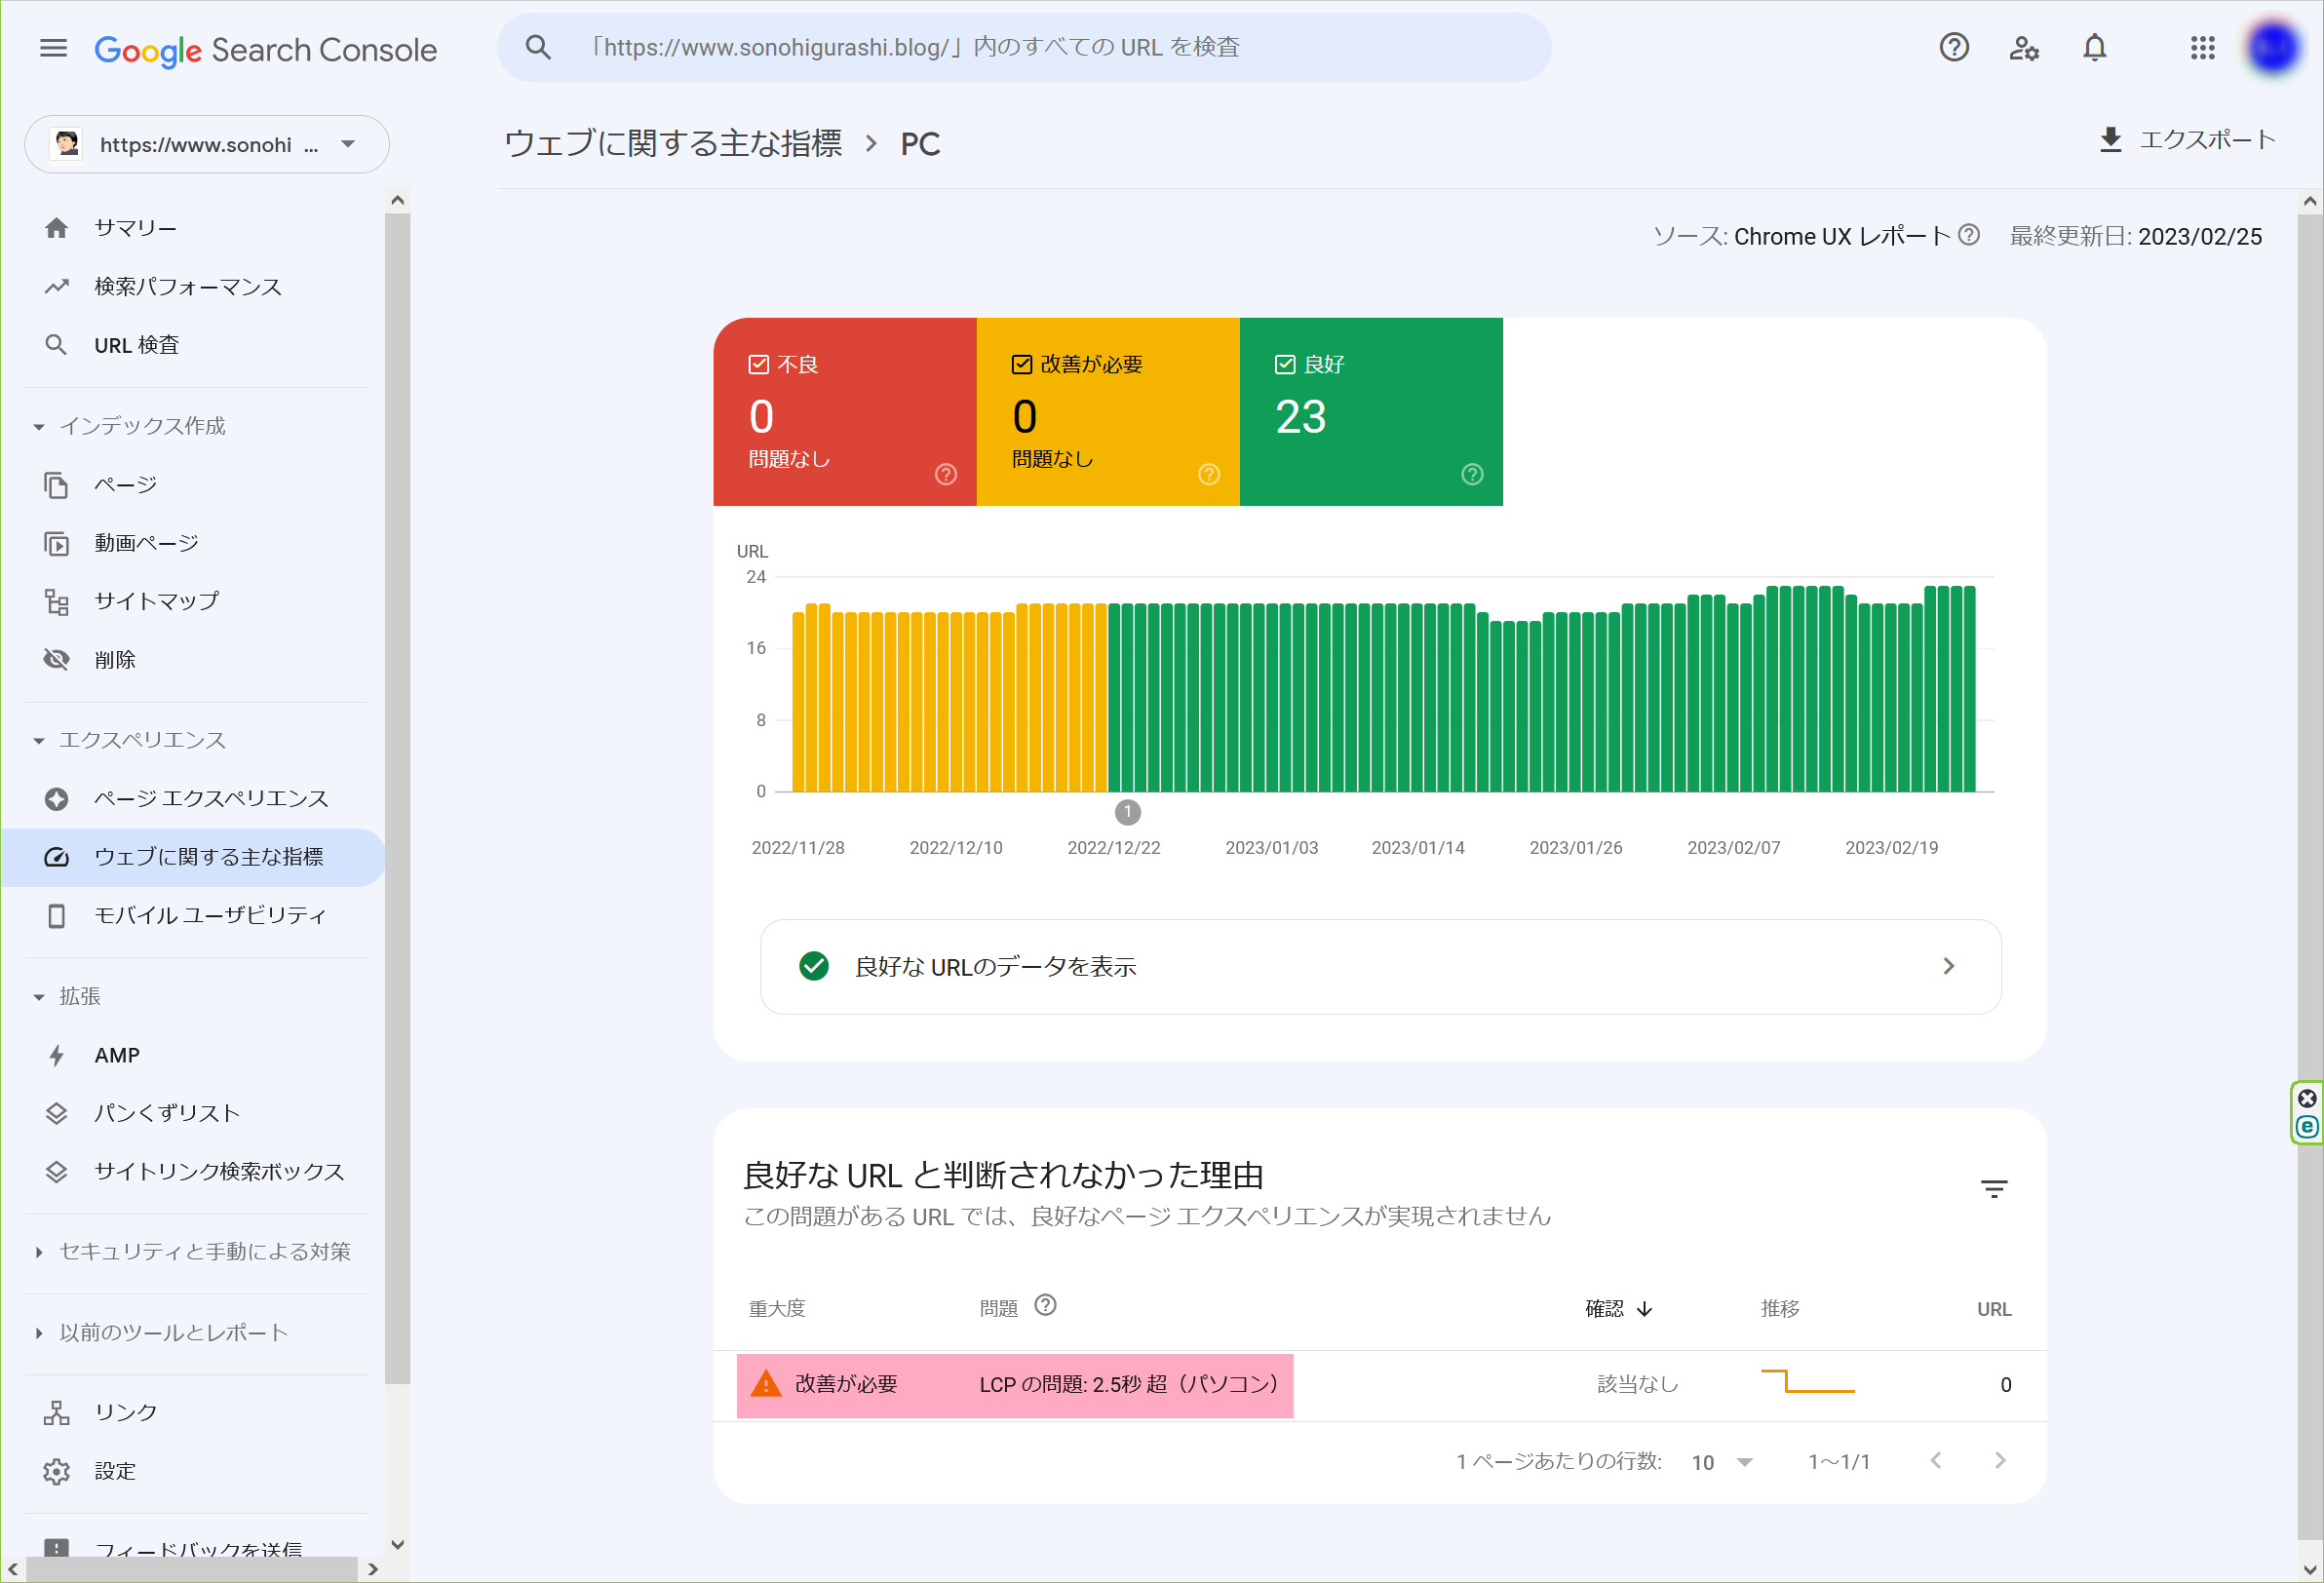Toggle the 改善が必要 checkbox
This screenshot has width=2324, height=1583.
click(1021, 364)
